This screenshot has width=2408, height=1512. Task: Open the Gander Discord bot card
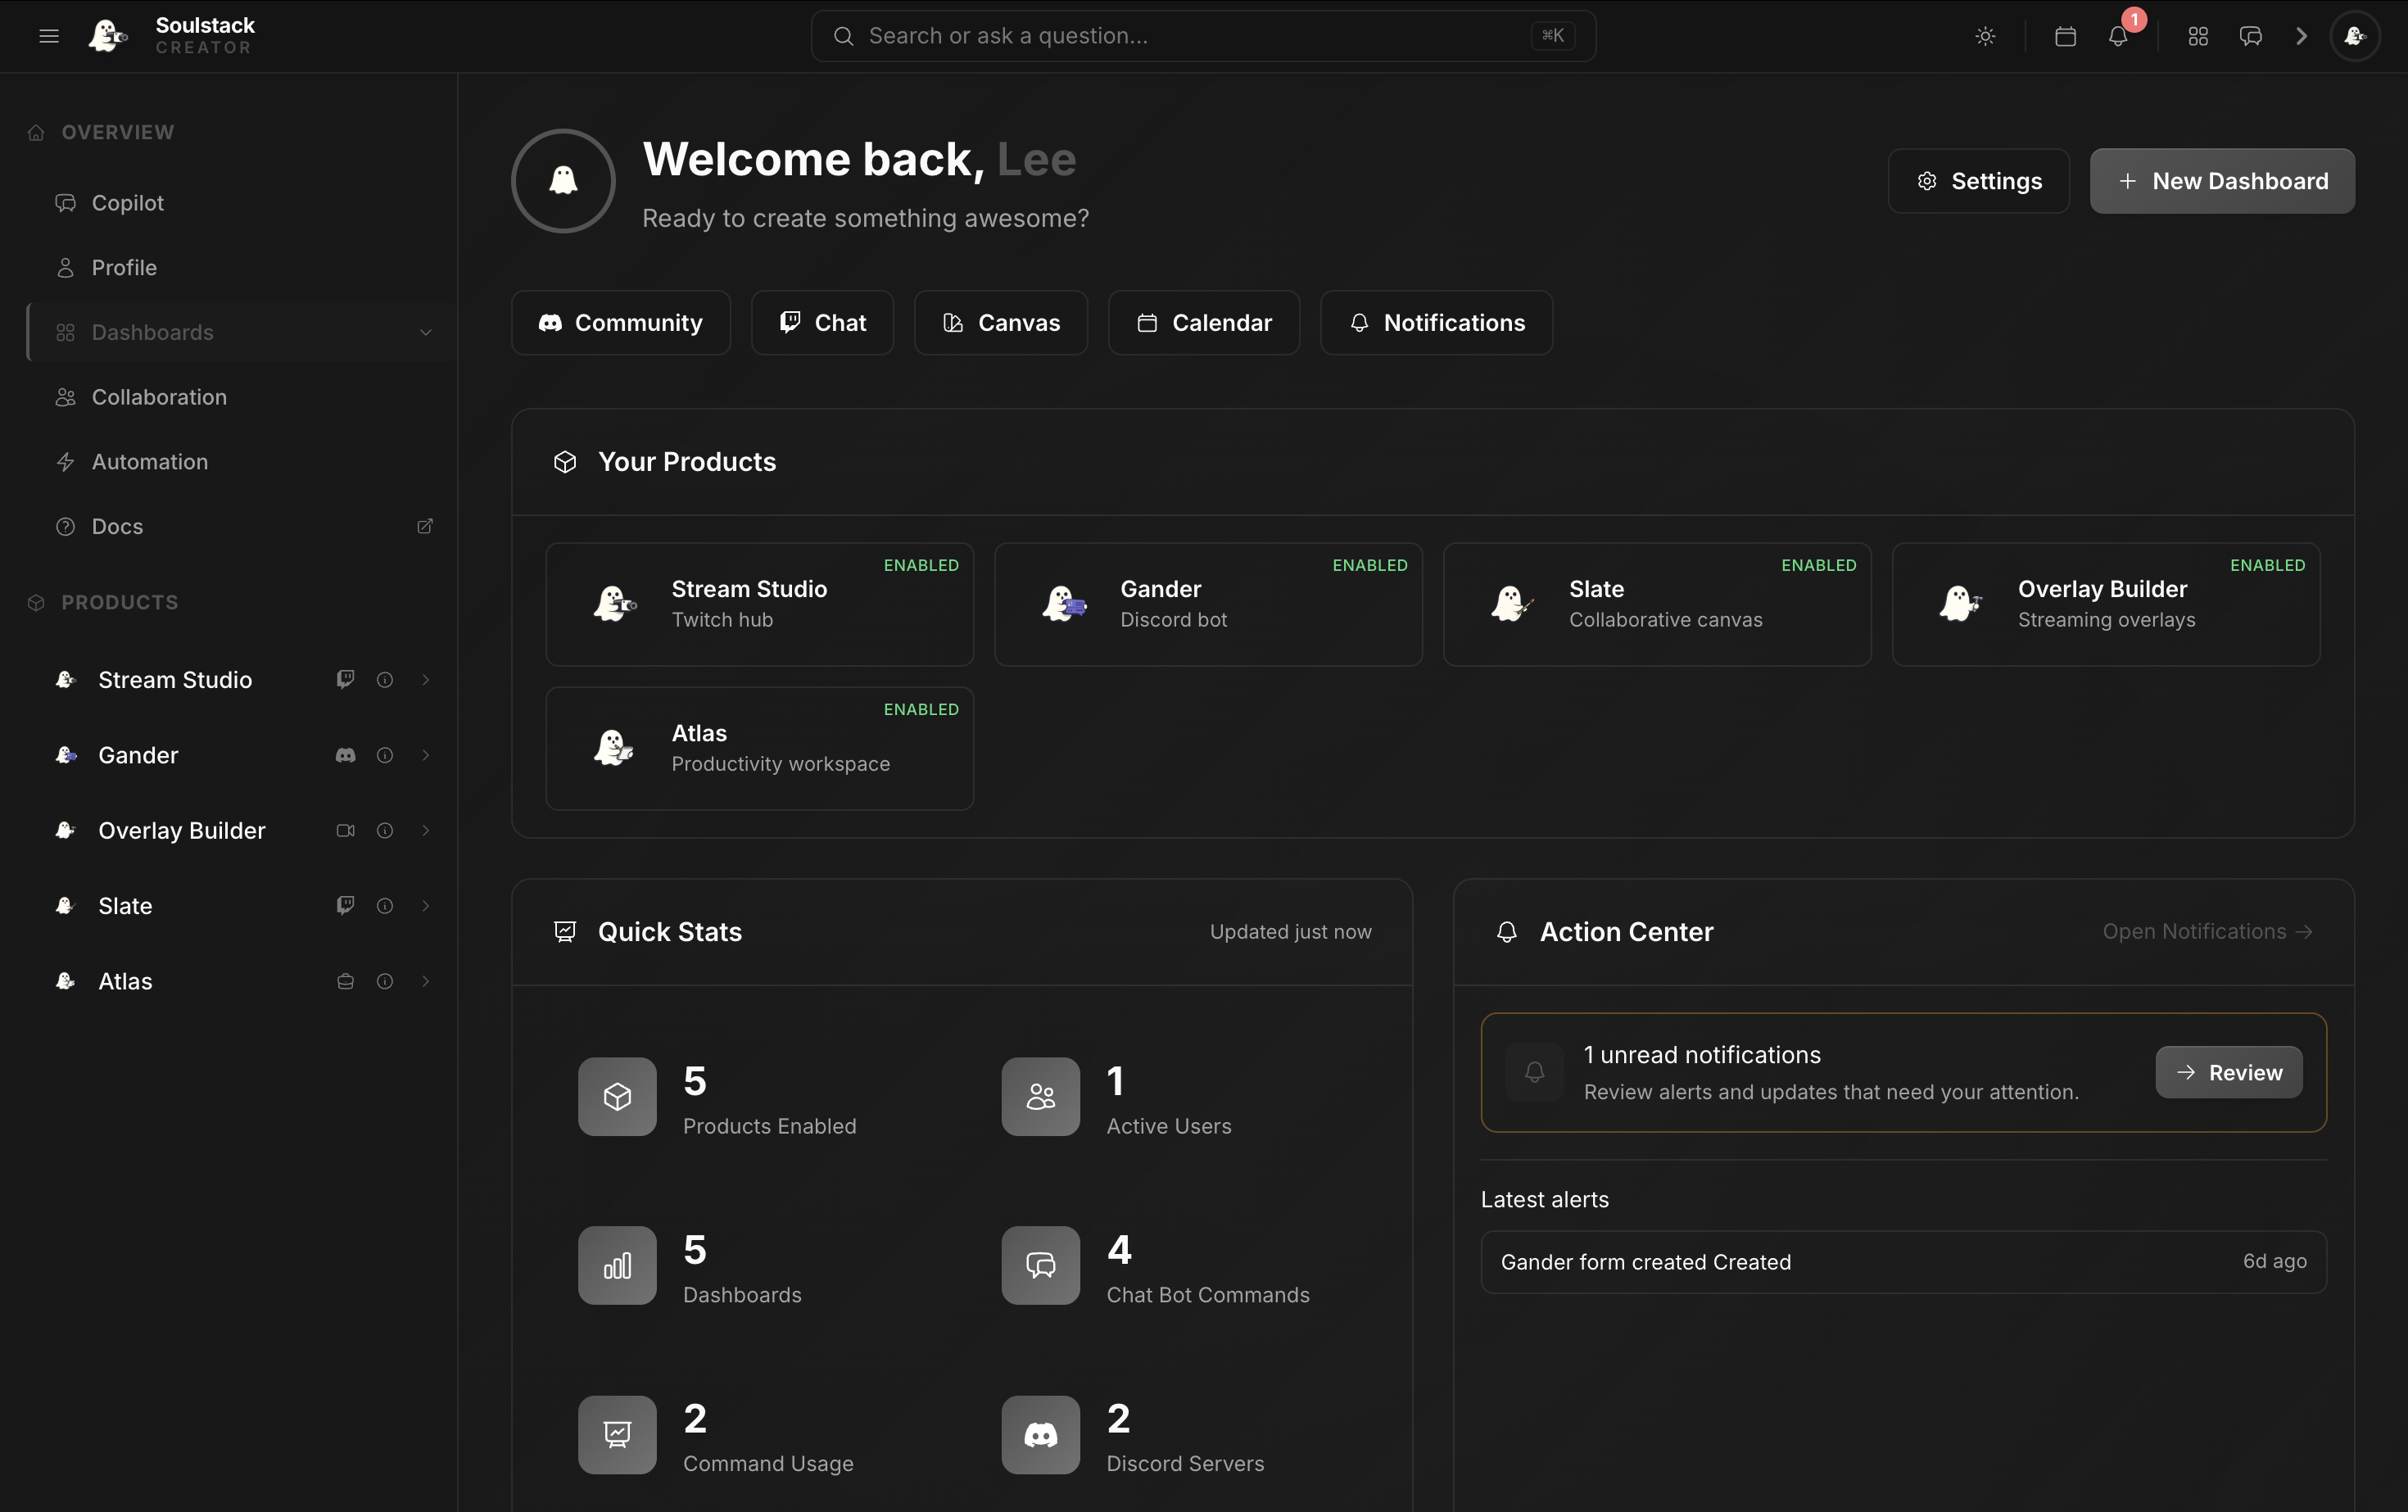1208,604
